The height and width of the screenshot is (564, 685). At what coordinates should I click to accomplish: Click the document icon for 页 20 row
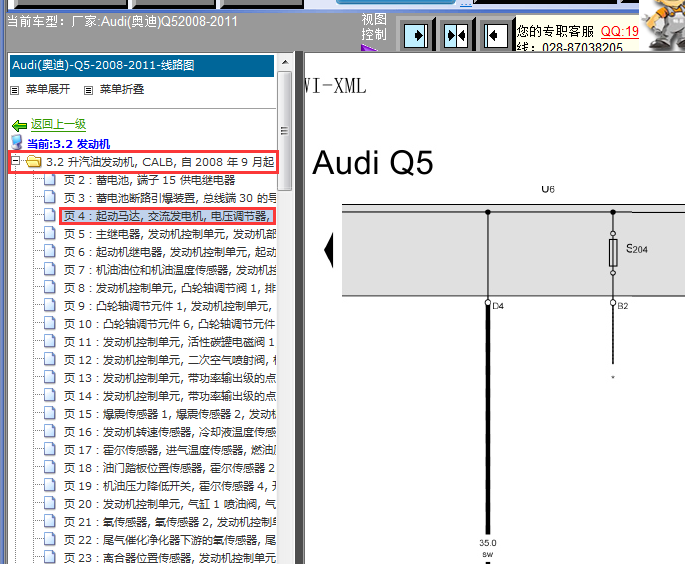50,503
